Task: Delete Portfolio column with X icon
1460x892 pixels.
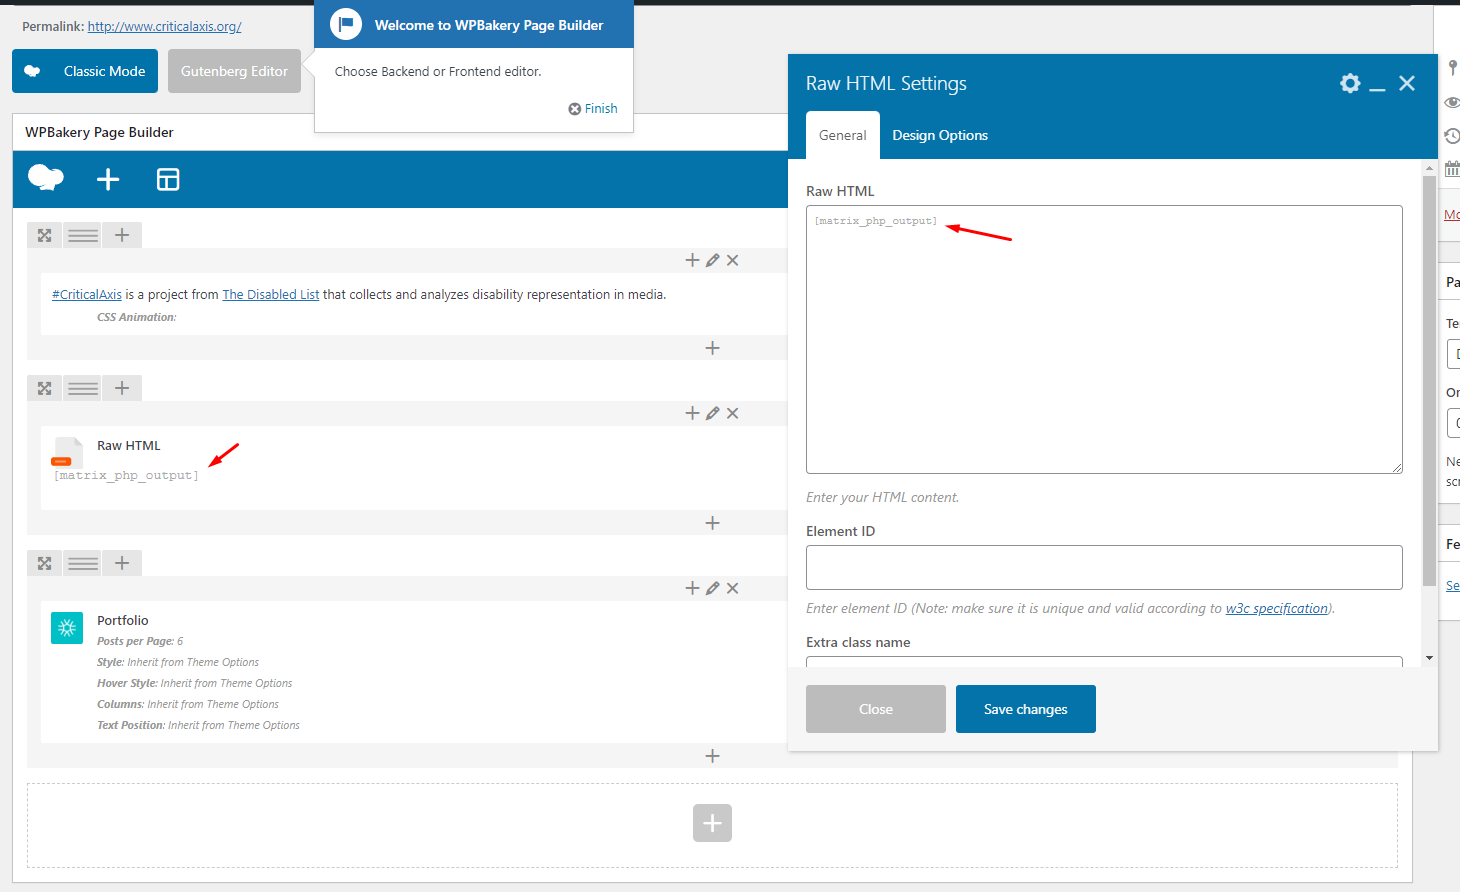Action: [x=733, y=588]
